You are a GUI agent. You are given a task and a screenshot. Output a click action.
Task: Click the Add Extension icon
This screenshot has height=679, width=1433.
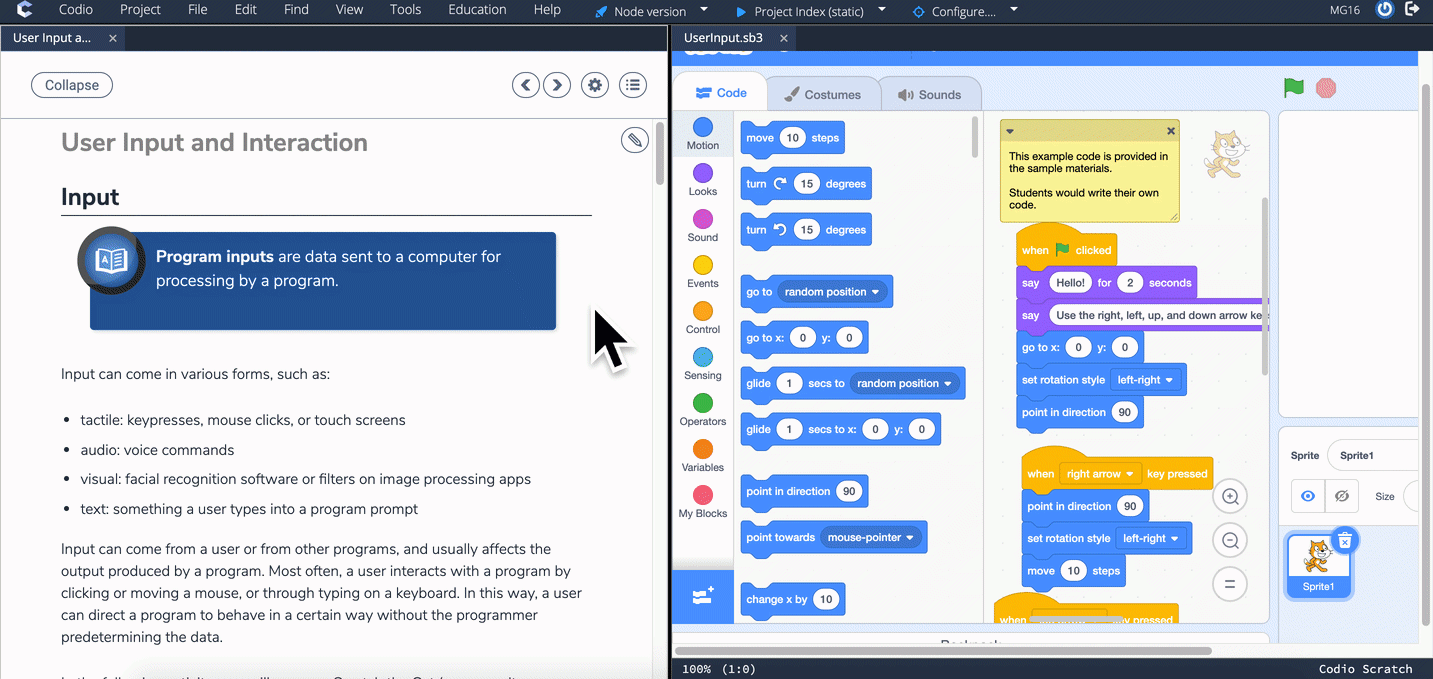click(703, 596)
